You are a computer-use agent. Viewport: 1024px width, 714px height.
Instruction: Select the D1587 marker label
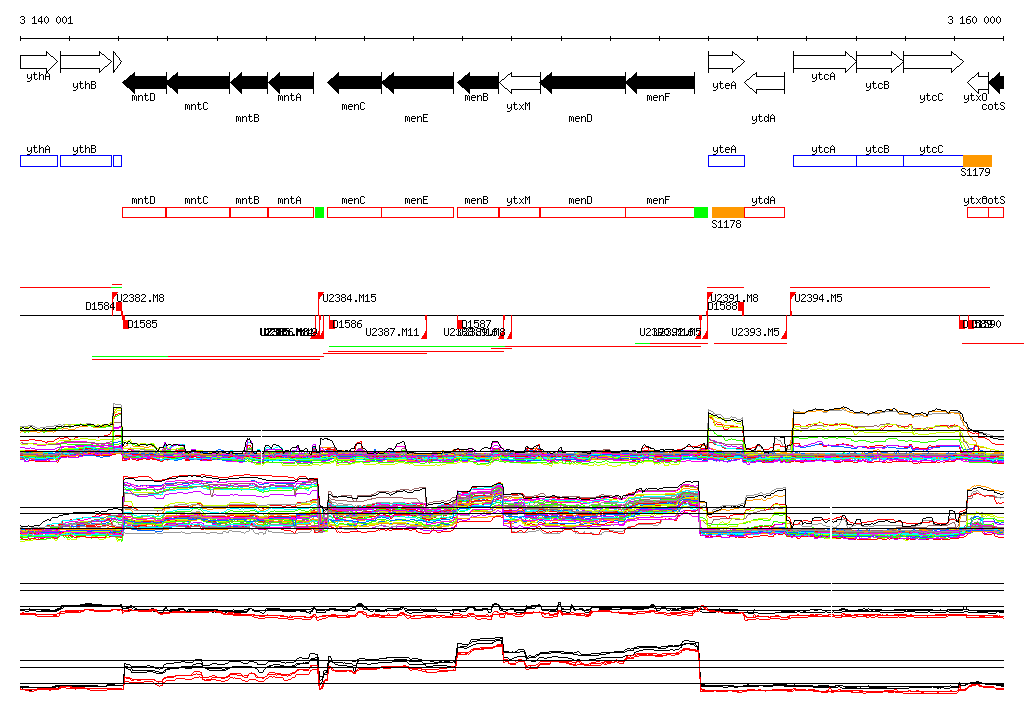coord(476,324)
